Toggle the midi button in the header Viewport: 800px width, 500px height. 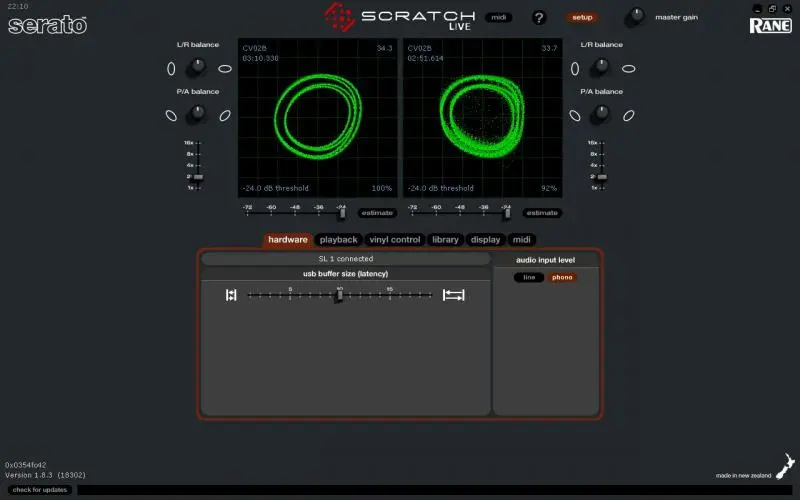[498, 17]
